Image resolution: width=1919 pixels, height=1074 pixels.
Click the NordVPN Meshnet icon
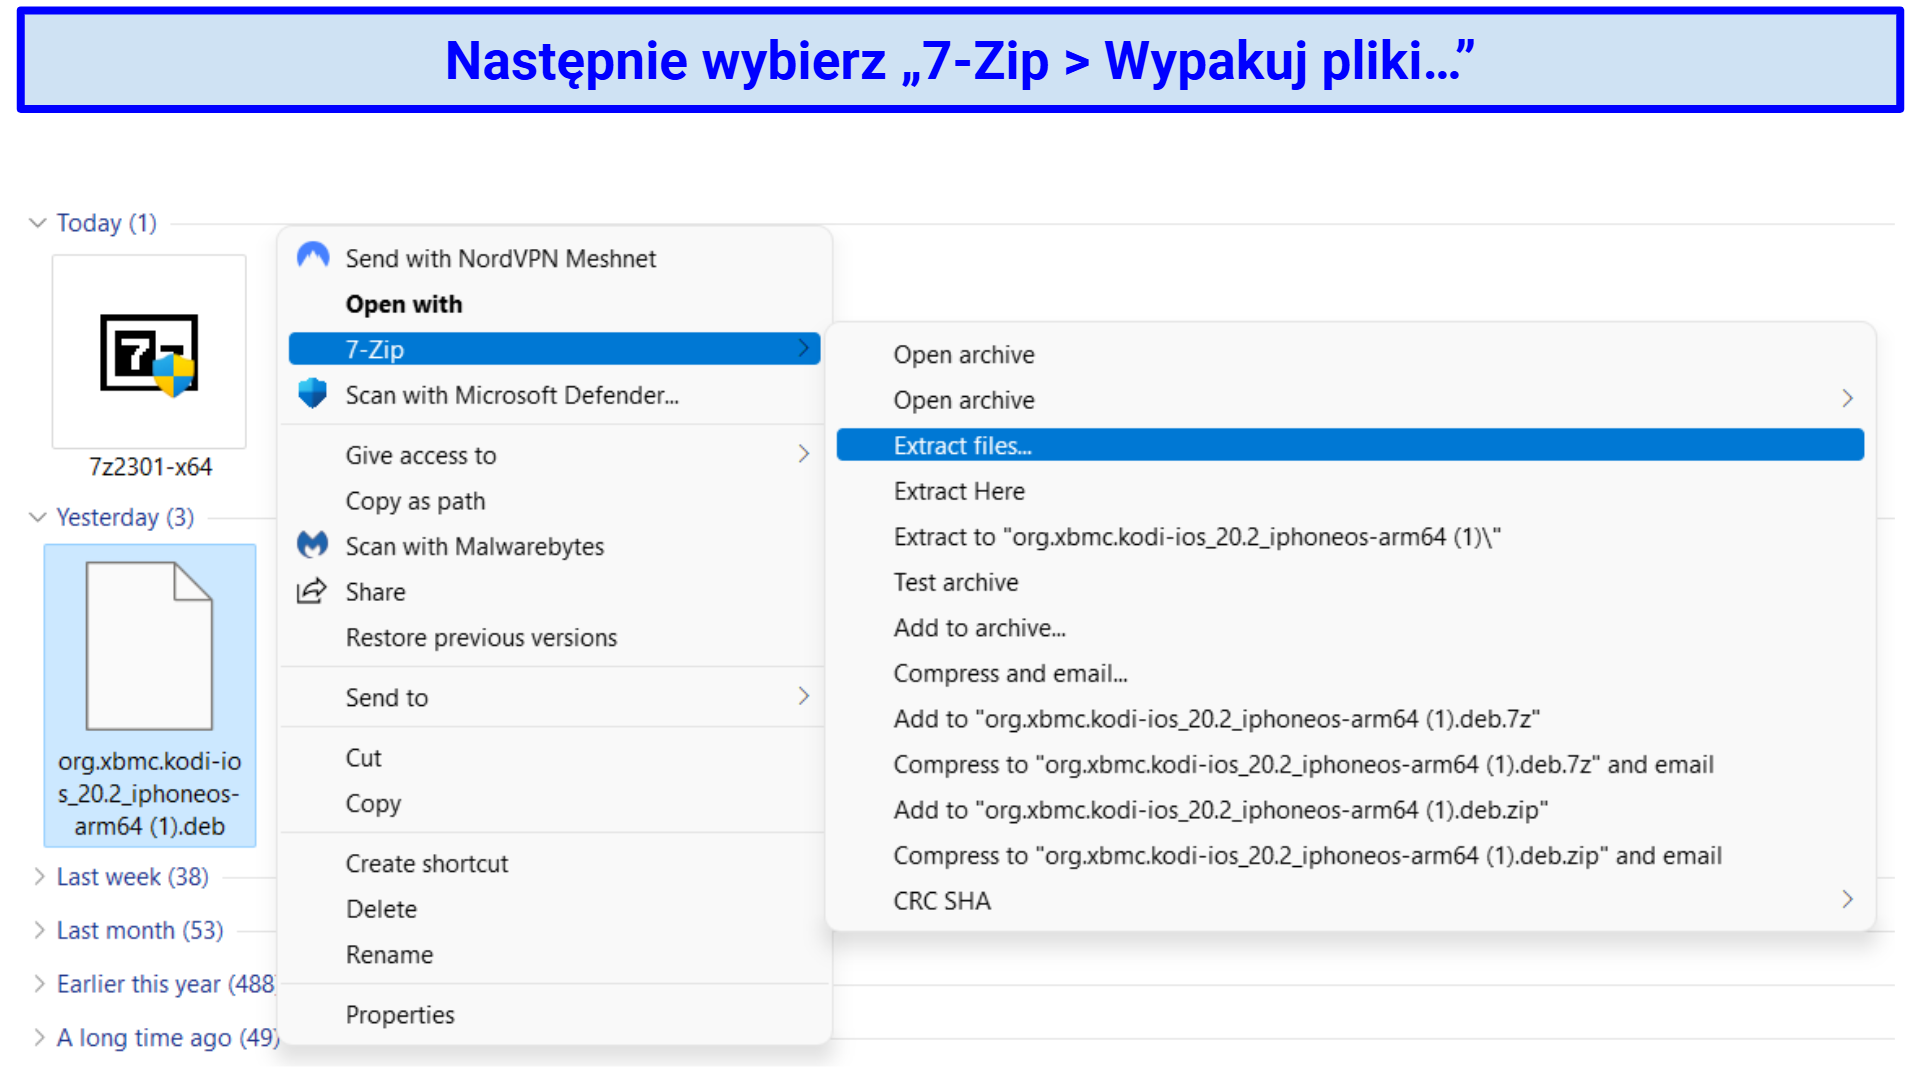[x=313, y=256]
